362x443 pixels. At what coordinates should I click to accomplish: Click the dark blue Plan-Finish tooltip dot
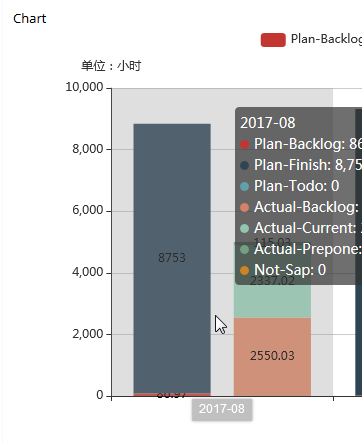coord(245,165)
